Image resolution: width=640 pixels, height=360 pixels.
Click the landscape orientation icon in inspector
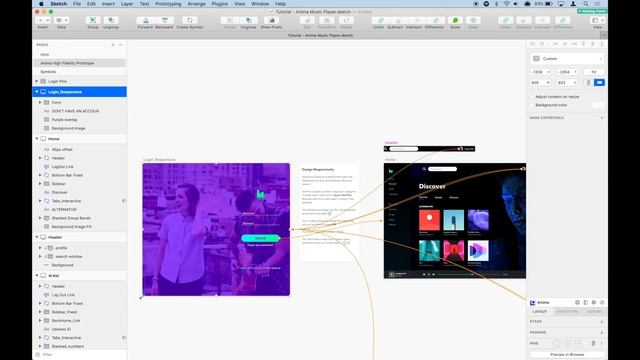tap(599, 82)
